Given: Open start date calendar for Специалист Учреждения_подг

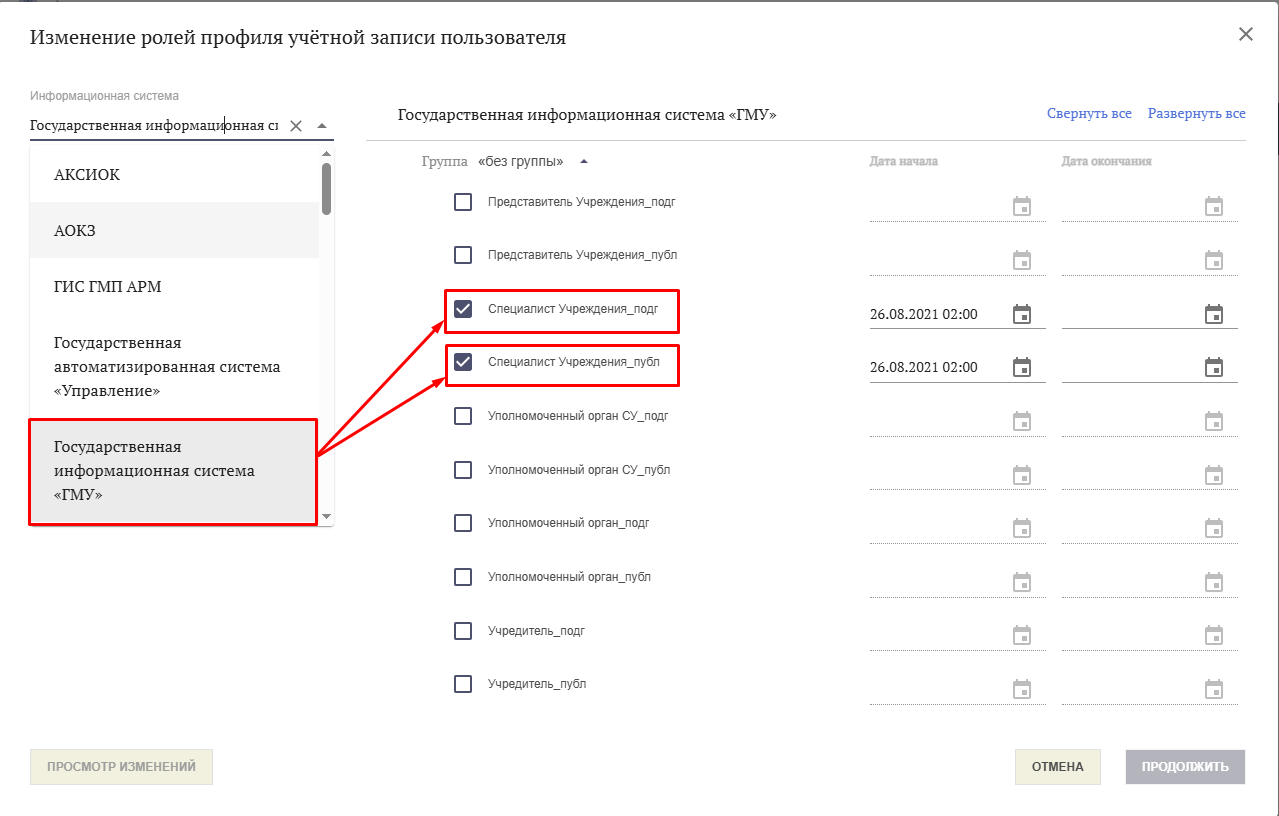Looking at the screenshot, I should (x=1021, y=314).
